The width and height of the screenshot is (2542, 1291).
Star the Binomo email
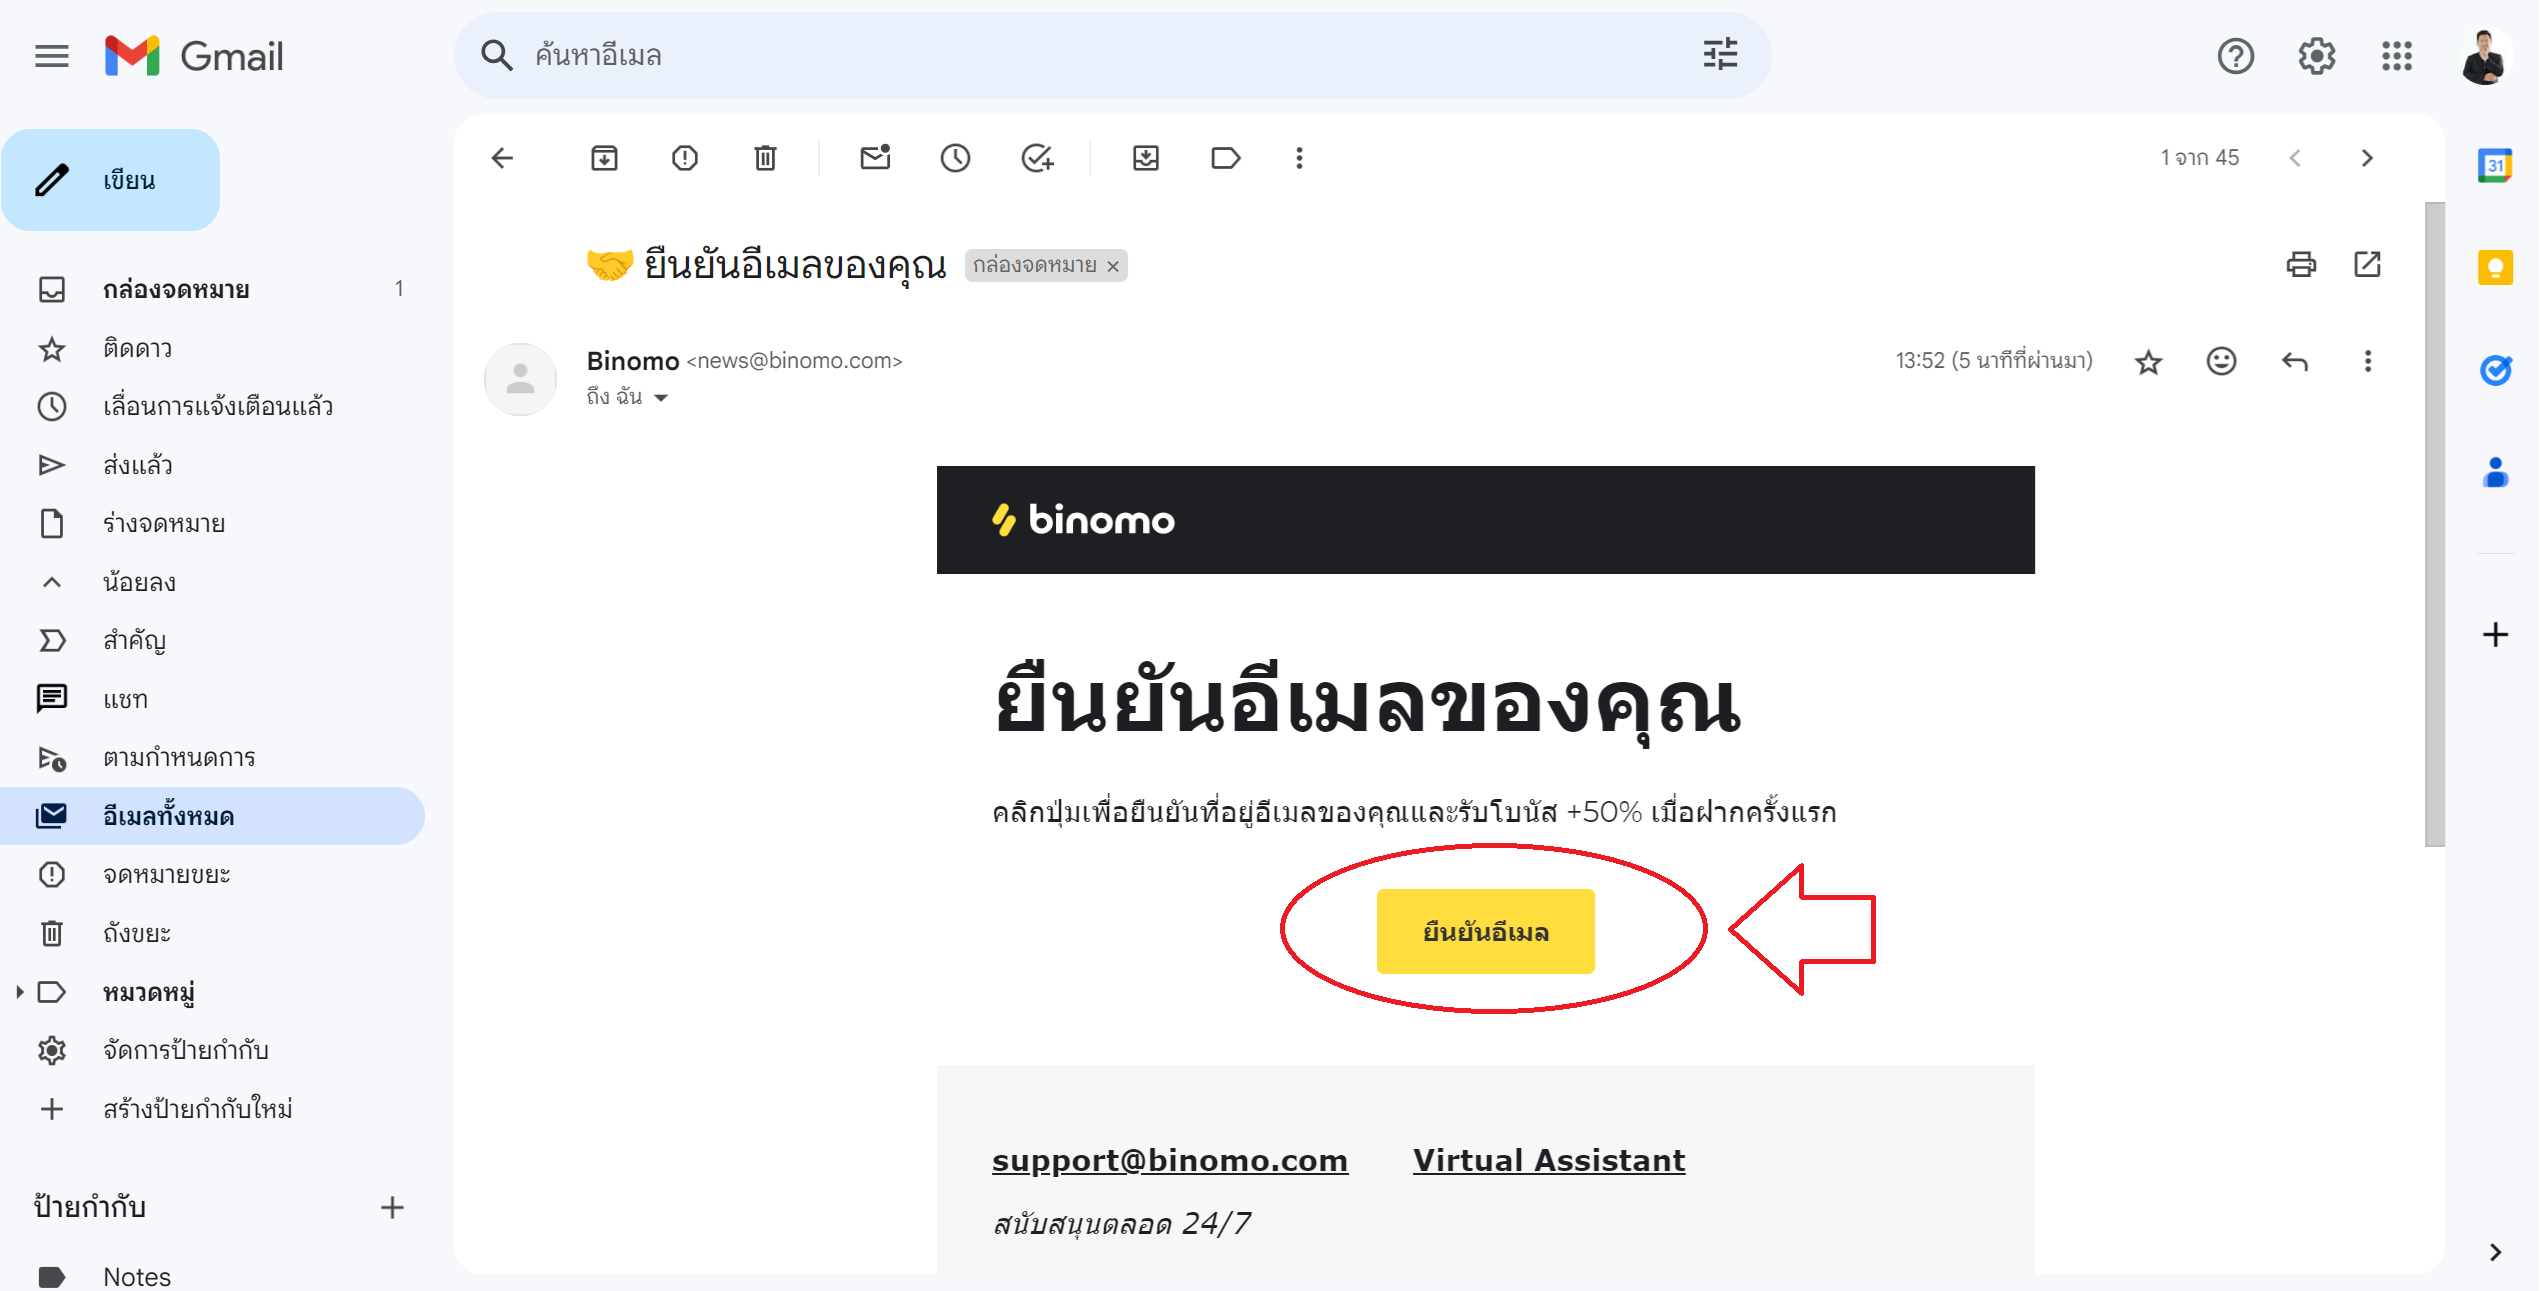2148,361
